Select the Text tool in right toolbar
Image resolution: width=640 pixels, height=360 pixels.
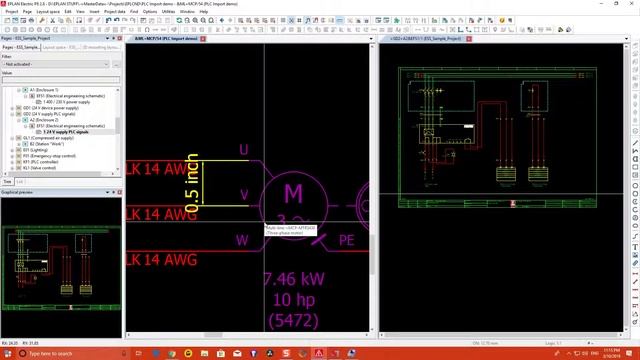[636, 247]
